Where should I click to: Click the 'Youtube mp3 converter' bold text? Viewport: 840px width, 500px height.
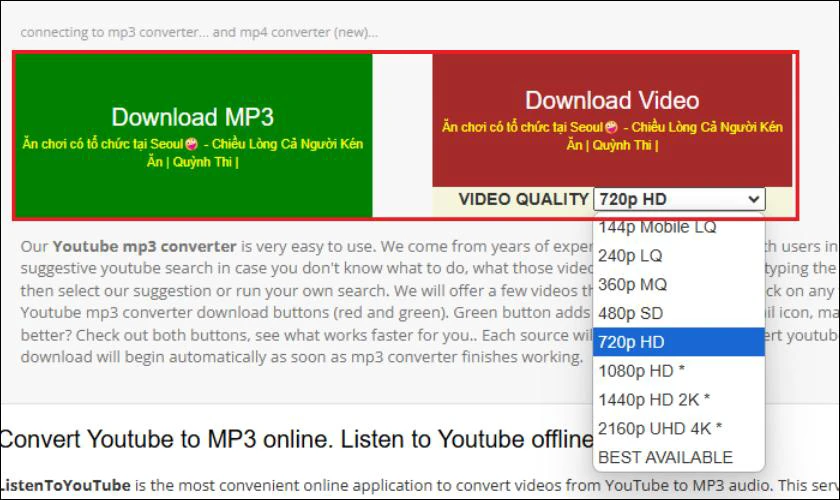click(145, 247)
